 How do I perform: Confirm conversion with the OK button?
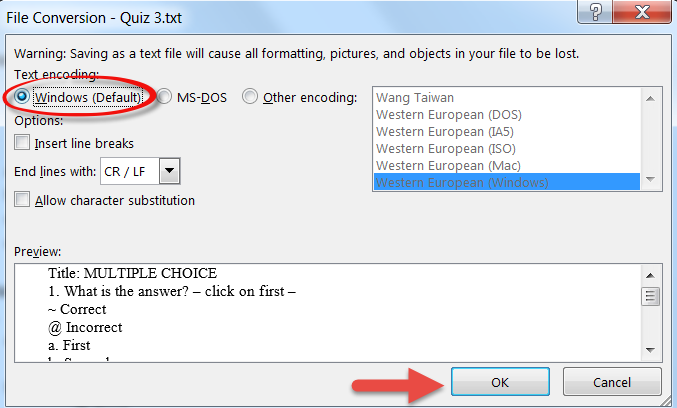click(x=500, y=382)
